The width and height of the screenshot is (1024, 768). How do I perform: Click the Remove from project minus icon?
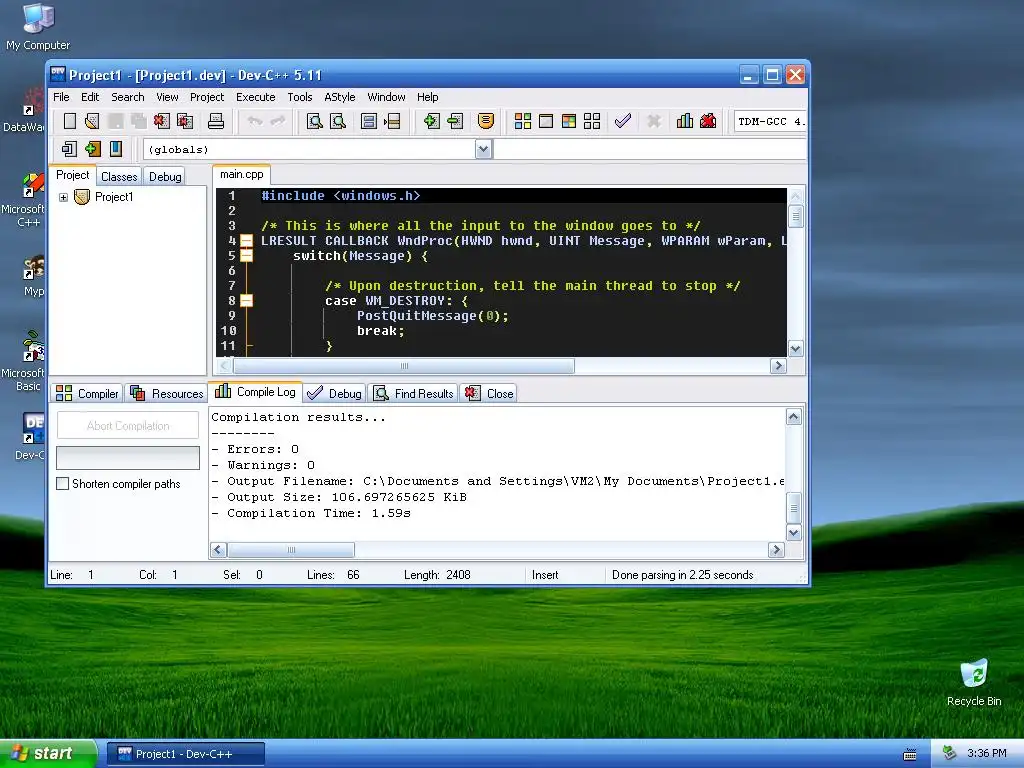click(x=455, y=121)
